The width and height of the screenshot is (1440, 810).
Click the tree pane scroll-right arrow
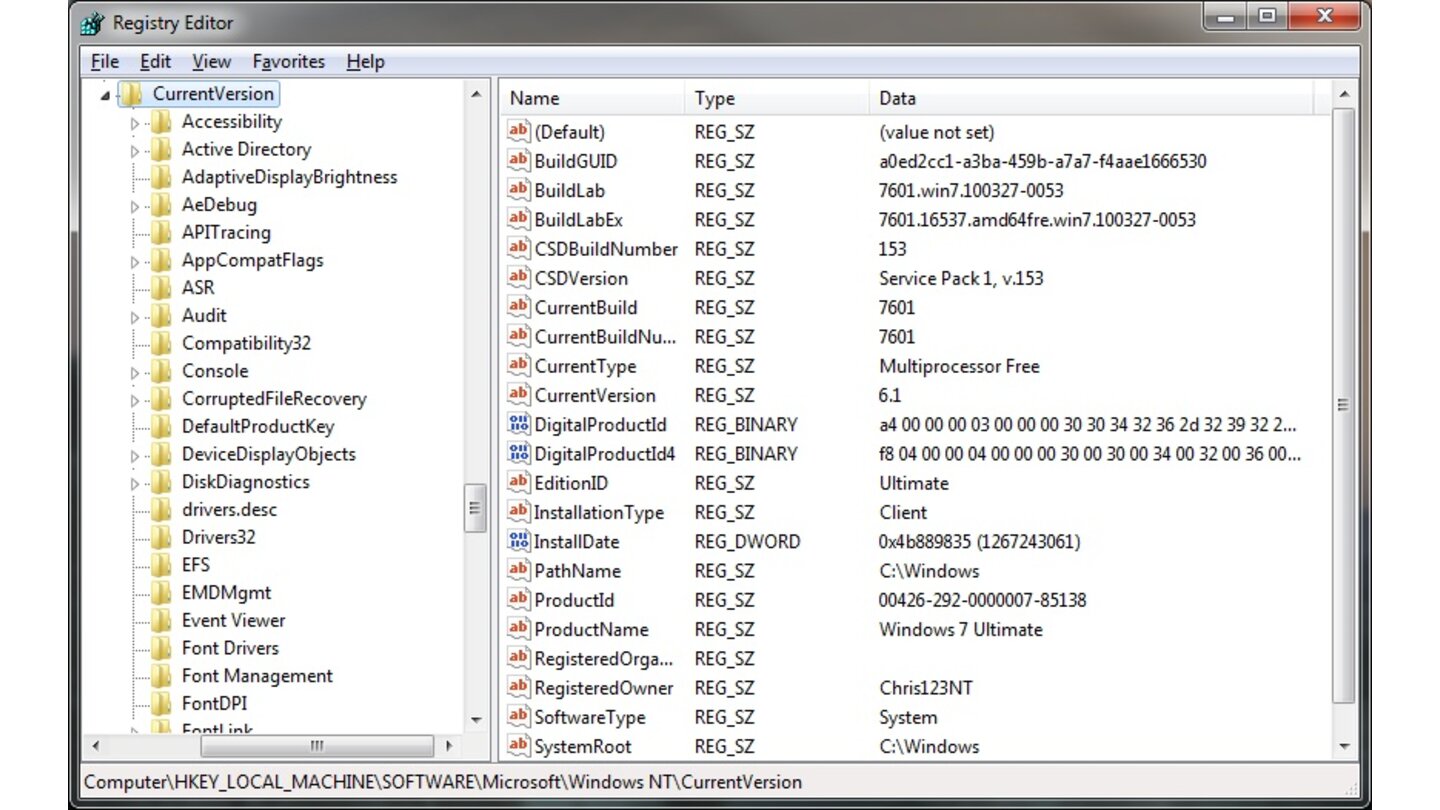pyautogui.click(x=448, y=746)
